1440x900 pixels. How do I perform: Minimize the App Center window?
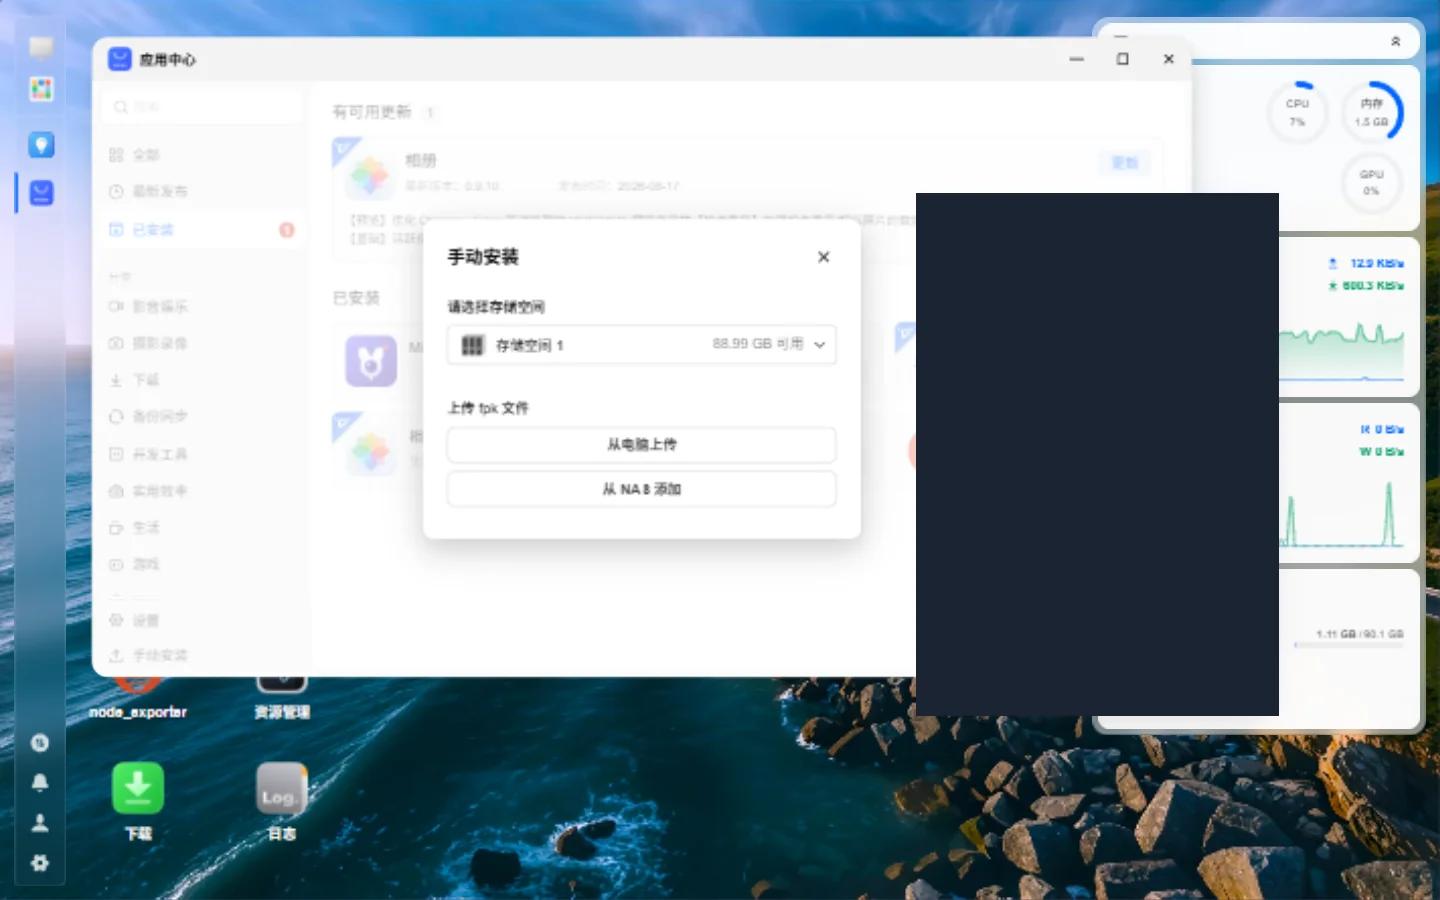point(1077,59)
